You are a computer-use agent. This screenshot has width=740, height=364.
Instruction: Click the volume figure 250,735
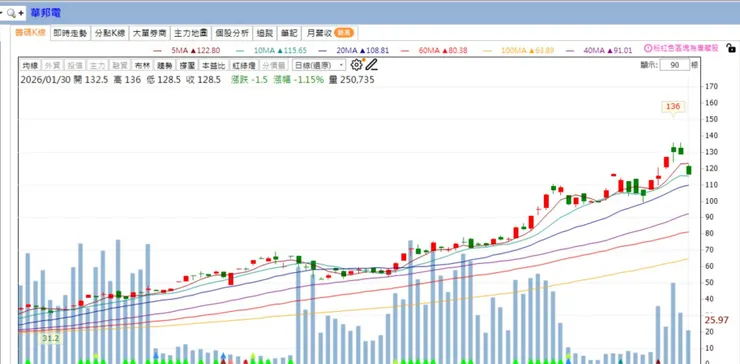[x=356, y=80]
